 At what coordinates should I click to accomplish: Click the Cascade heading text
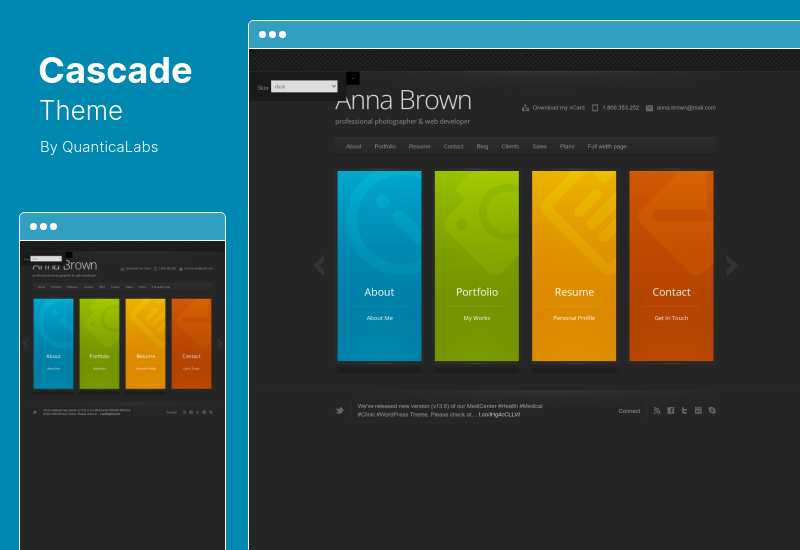[x=115, y=70]
